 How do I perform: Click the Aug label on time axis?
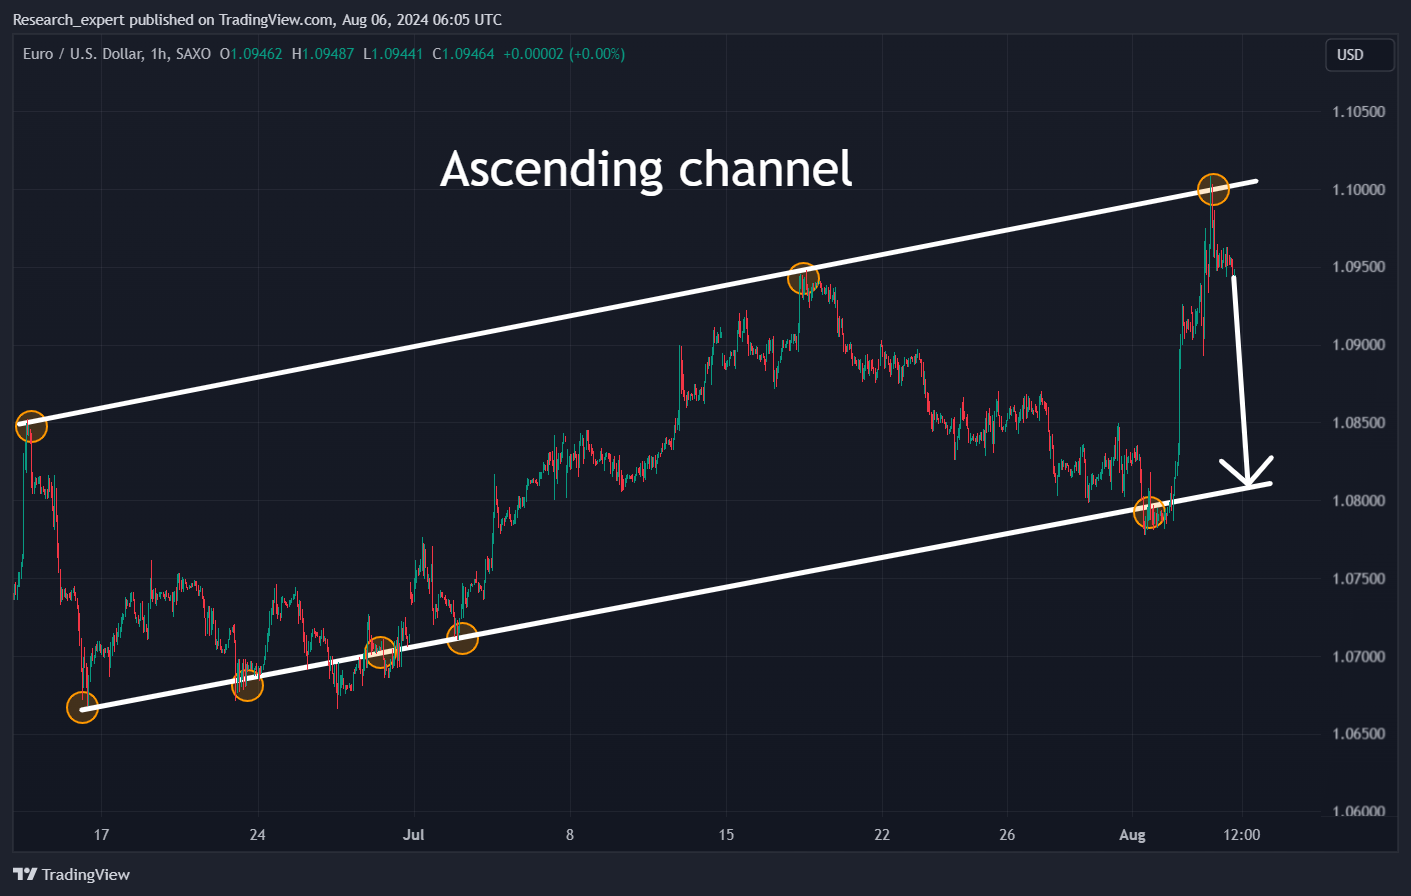(x=1132, y=835)
